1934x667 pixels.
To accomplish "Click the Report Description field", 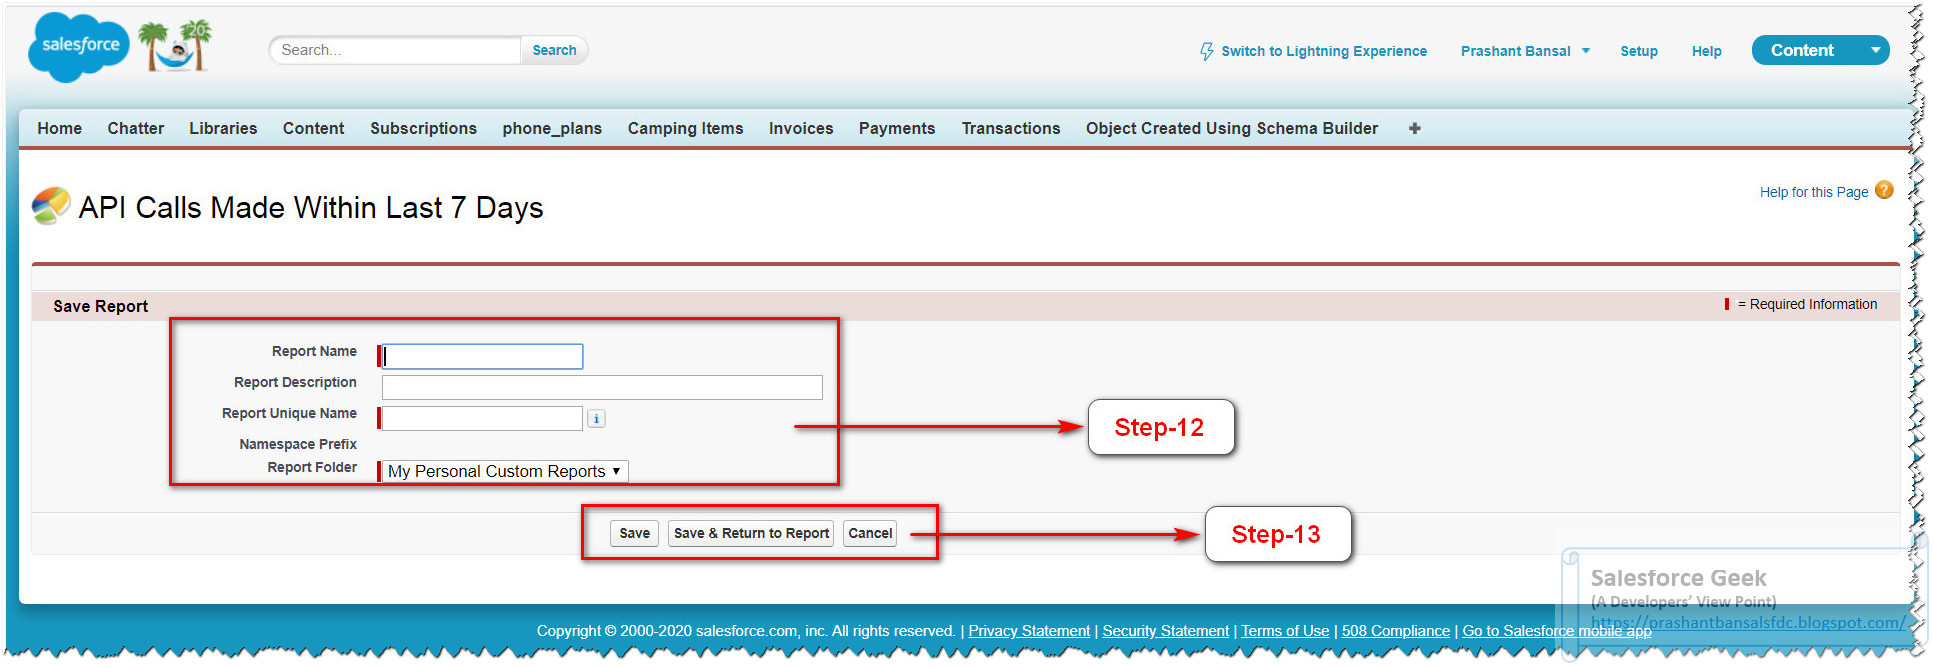I will 602,387.
